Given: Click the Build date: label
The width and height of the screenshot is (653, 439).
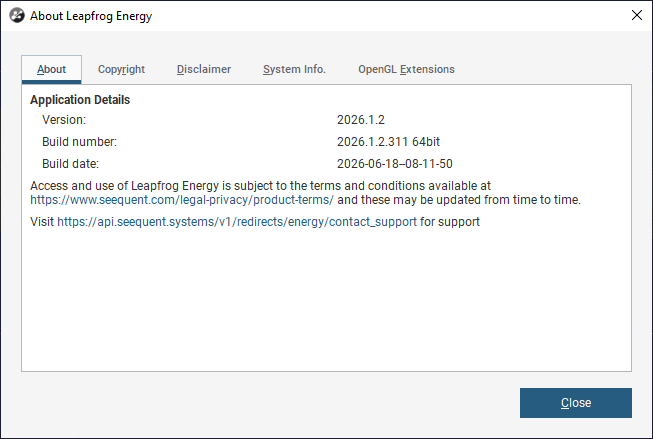Looking at the screenshot, I should 70,164.
